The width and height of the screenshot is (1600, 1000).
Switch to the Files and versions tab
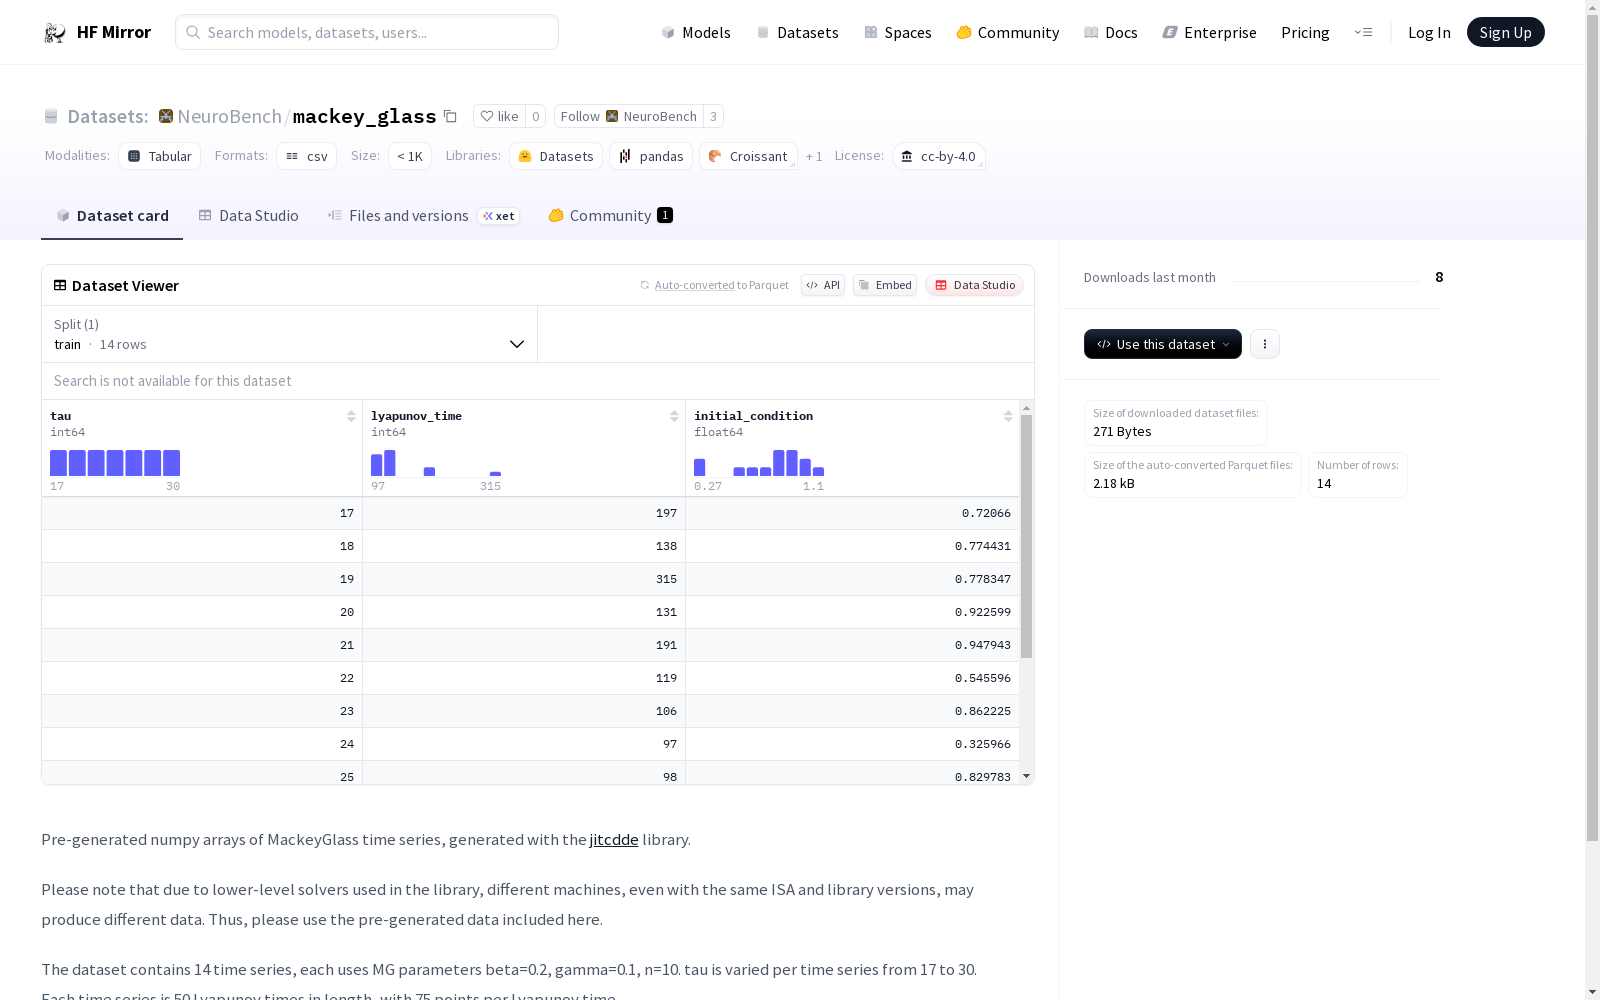[408, 216]
